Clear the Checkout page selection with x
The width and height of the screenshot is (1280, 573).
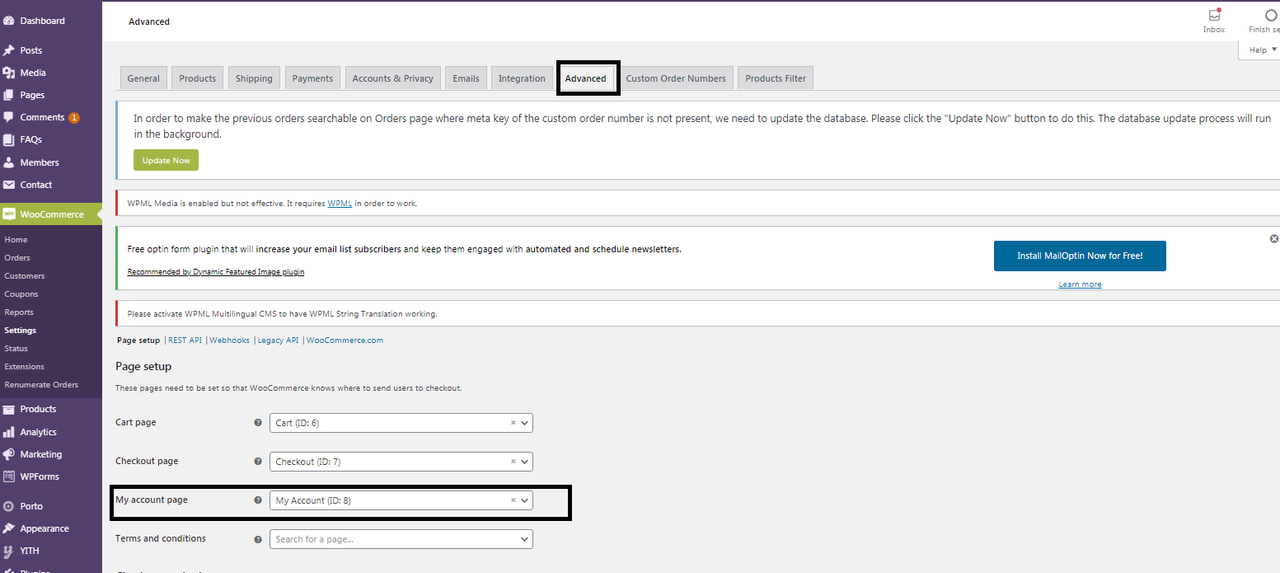pos(513,462)
